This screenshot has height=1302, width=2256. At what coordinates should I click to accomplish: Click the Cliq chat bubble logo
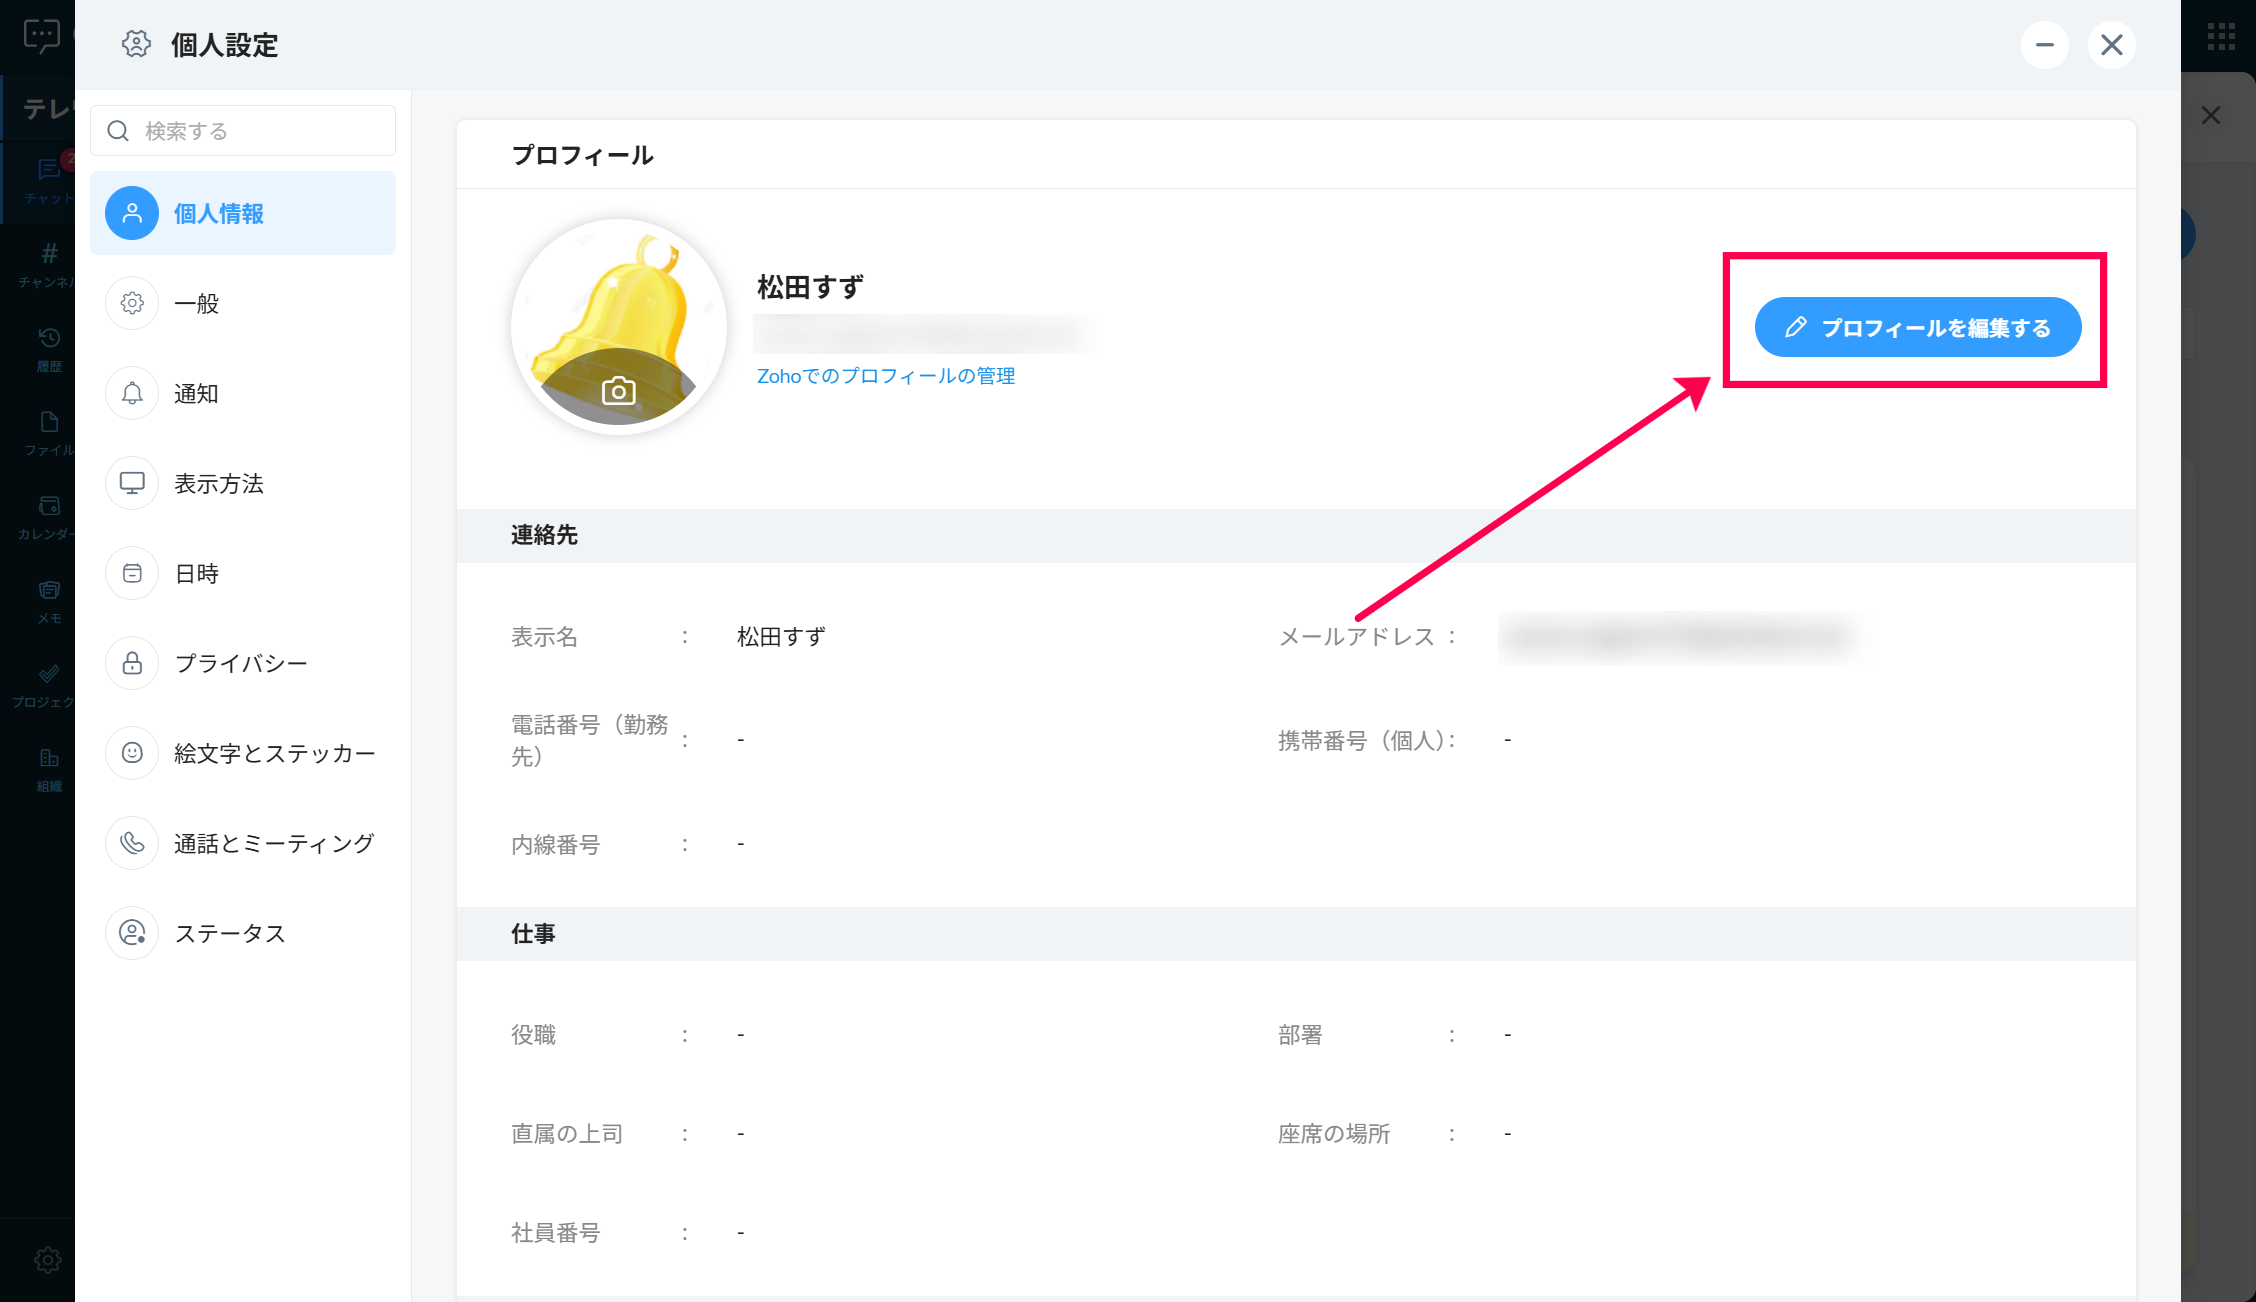pos(41,36)
